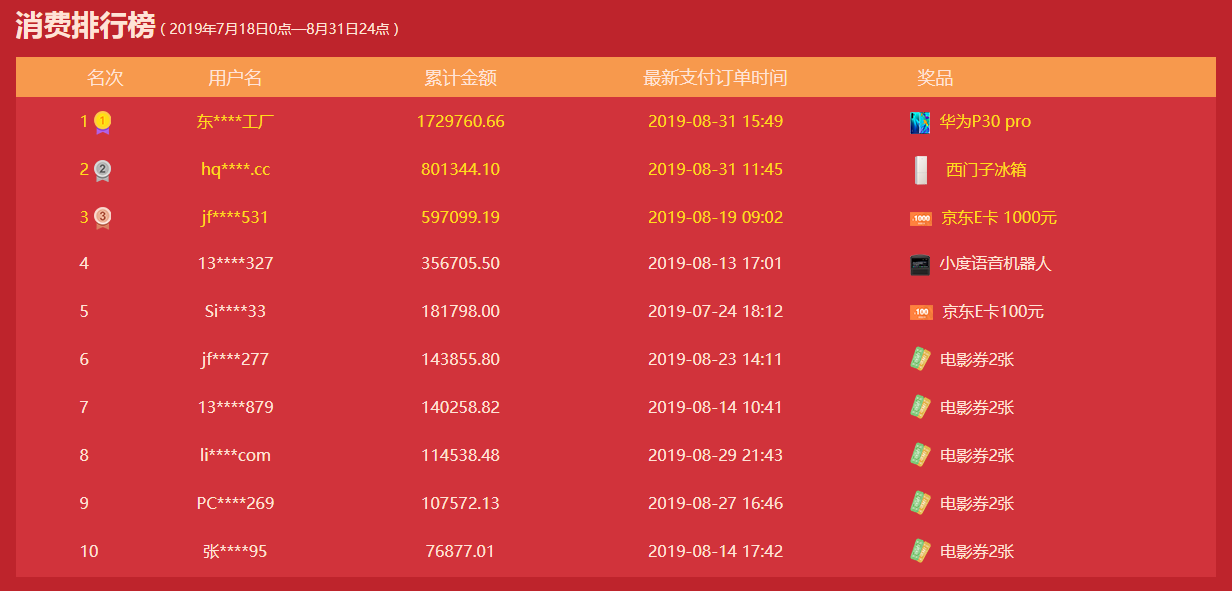Click the order time 2019-08-29 21:43
The width and height of the screenshot is (1232, 591).
coord(715,455)
